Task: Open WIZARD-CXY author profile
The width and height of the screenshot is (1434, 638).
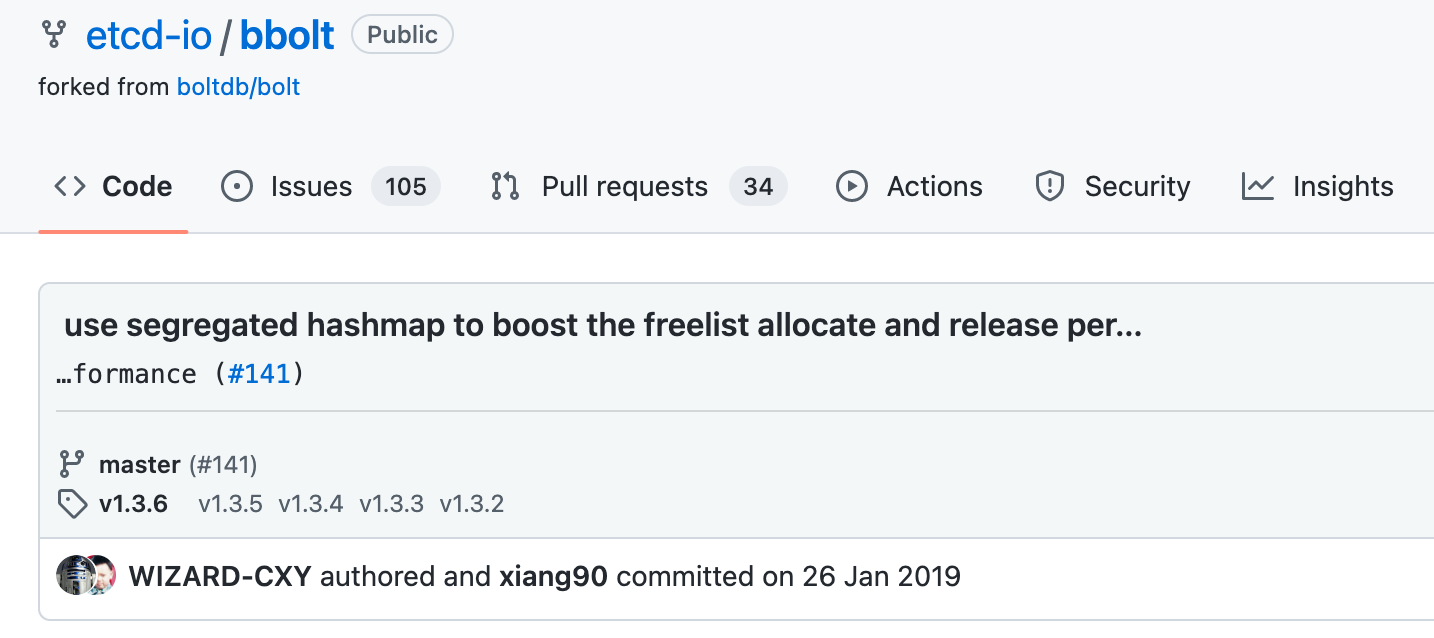Action: [x=220, y=577]
